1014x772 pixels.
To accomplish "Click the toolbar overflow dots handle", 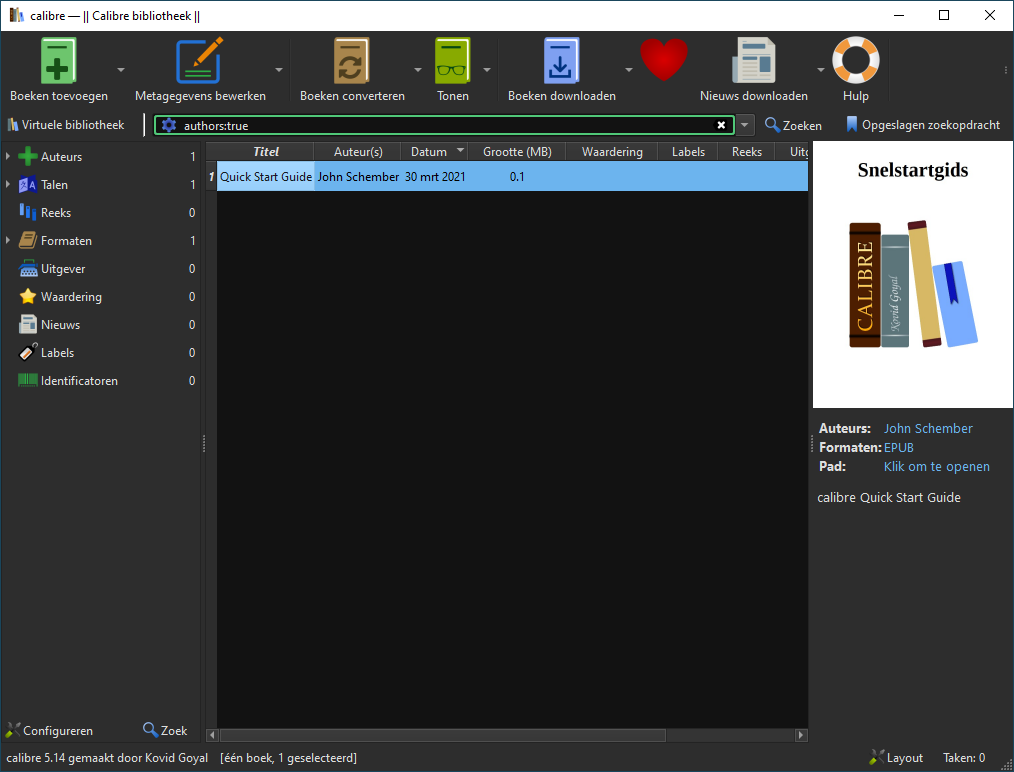I will (1006, 70).
